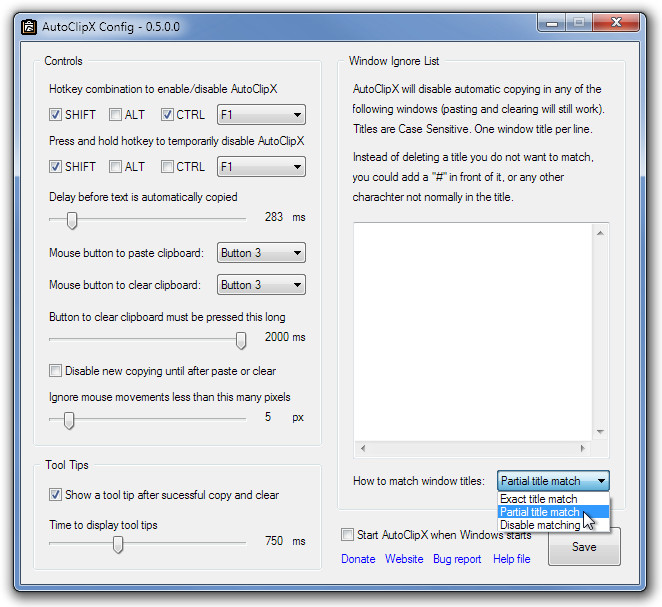Viewport: 662px width, 607px height.
Task: Click the ignore list scroll left arrow
Action: [x=363, y=448]
